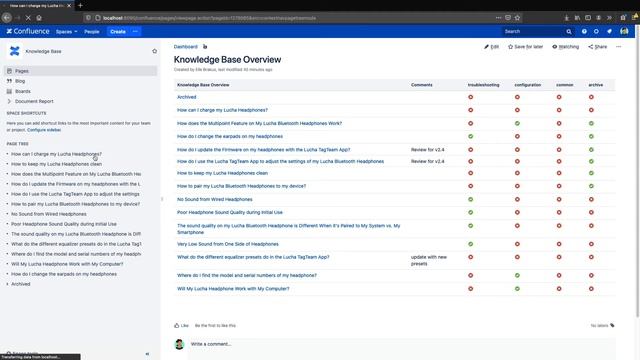The image size is (640, 360).
Task: Toggle the Watching eye button
Action: tap(565, 47)
